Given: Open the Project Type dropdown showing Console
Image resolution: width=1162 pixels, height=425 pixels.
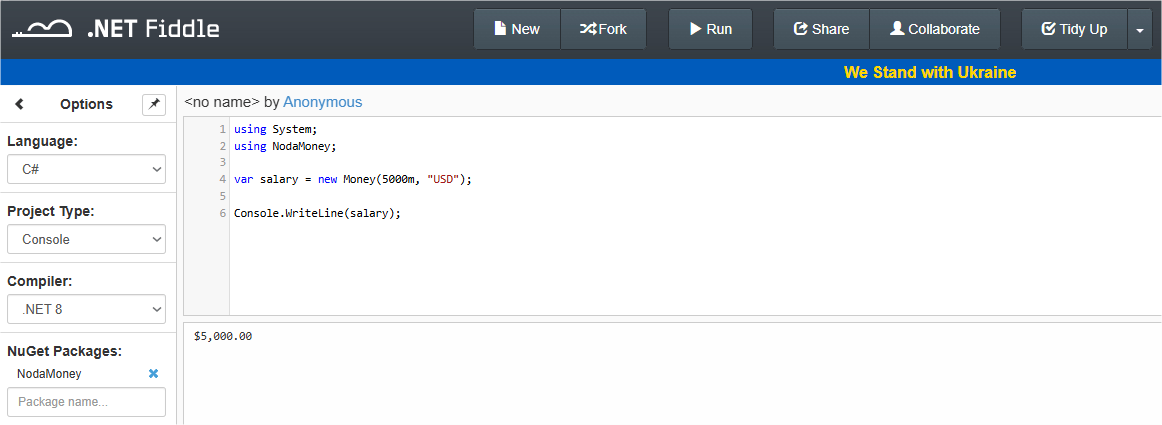Looking at the screenshot, I should coord(87,240).
